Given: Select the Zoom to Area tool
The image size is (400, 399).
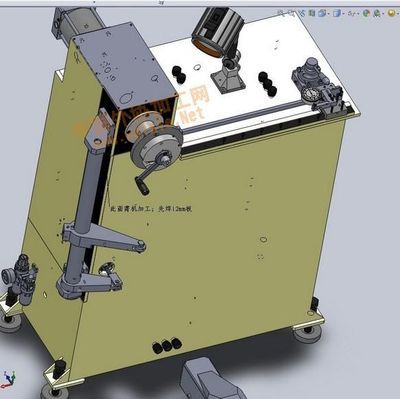Looking at the screenshot, I should [x=291, y=13].
